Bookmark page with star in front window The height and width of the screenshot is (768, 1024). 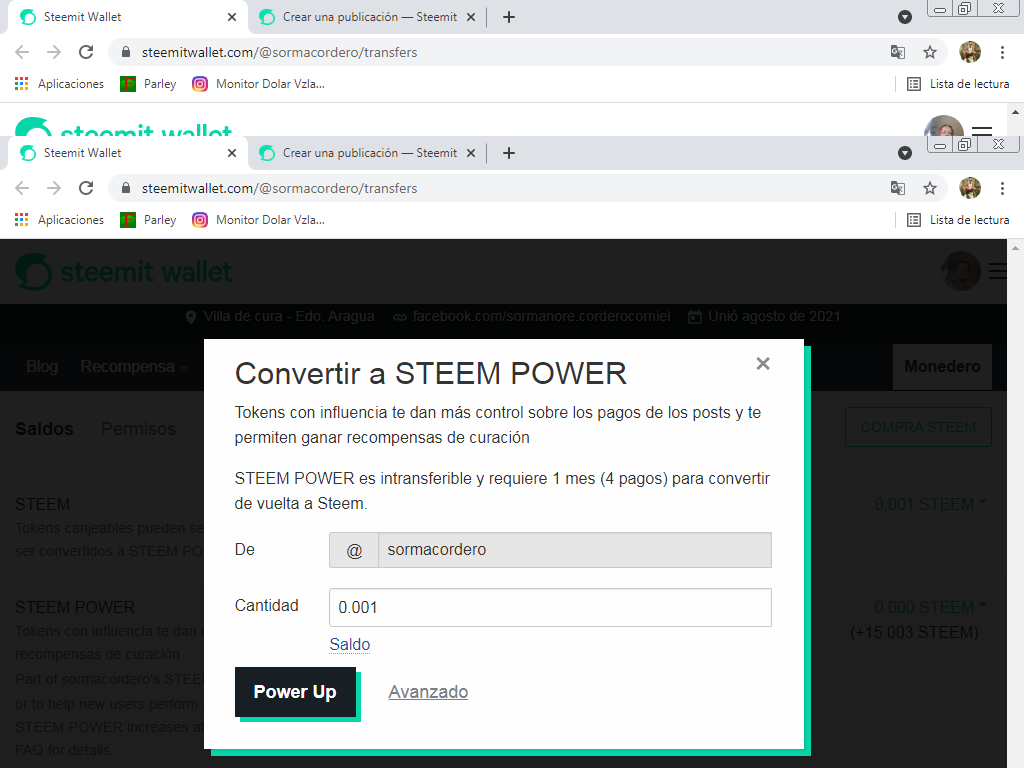pos(930,188)
